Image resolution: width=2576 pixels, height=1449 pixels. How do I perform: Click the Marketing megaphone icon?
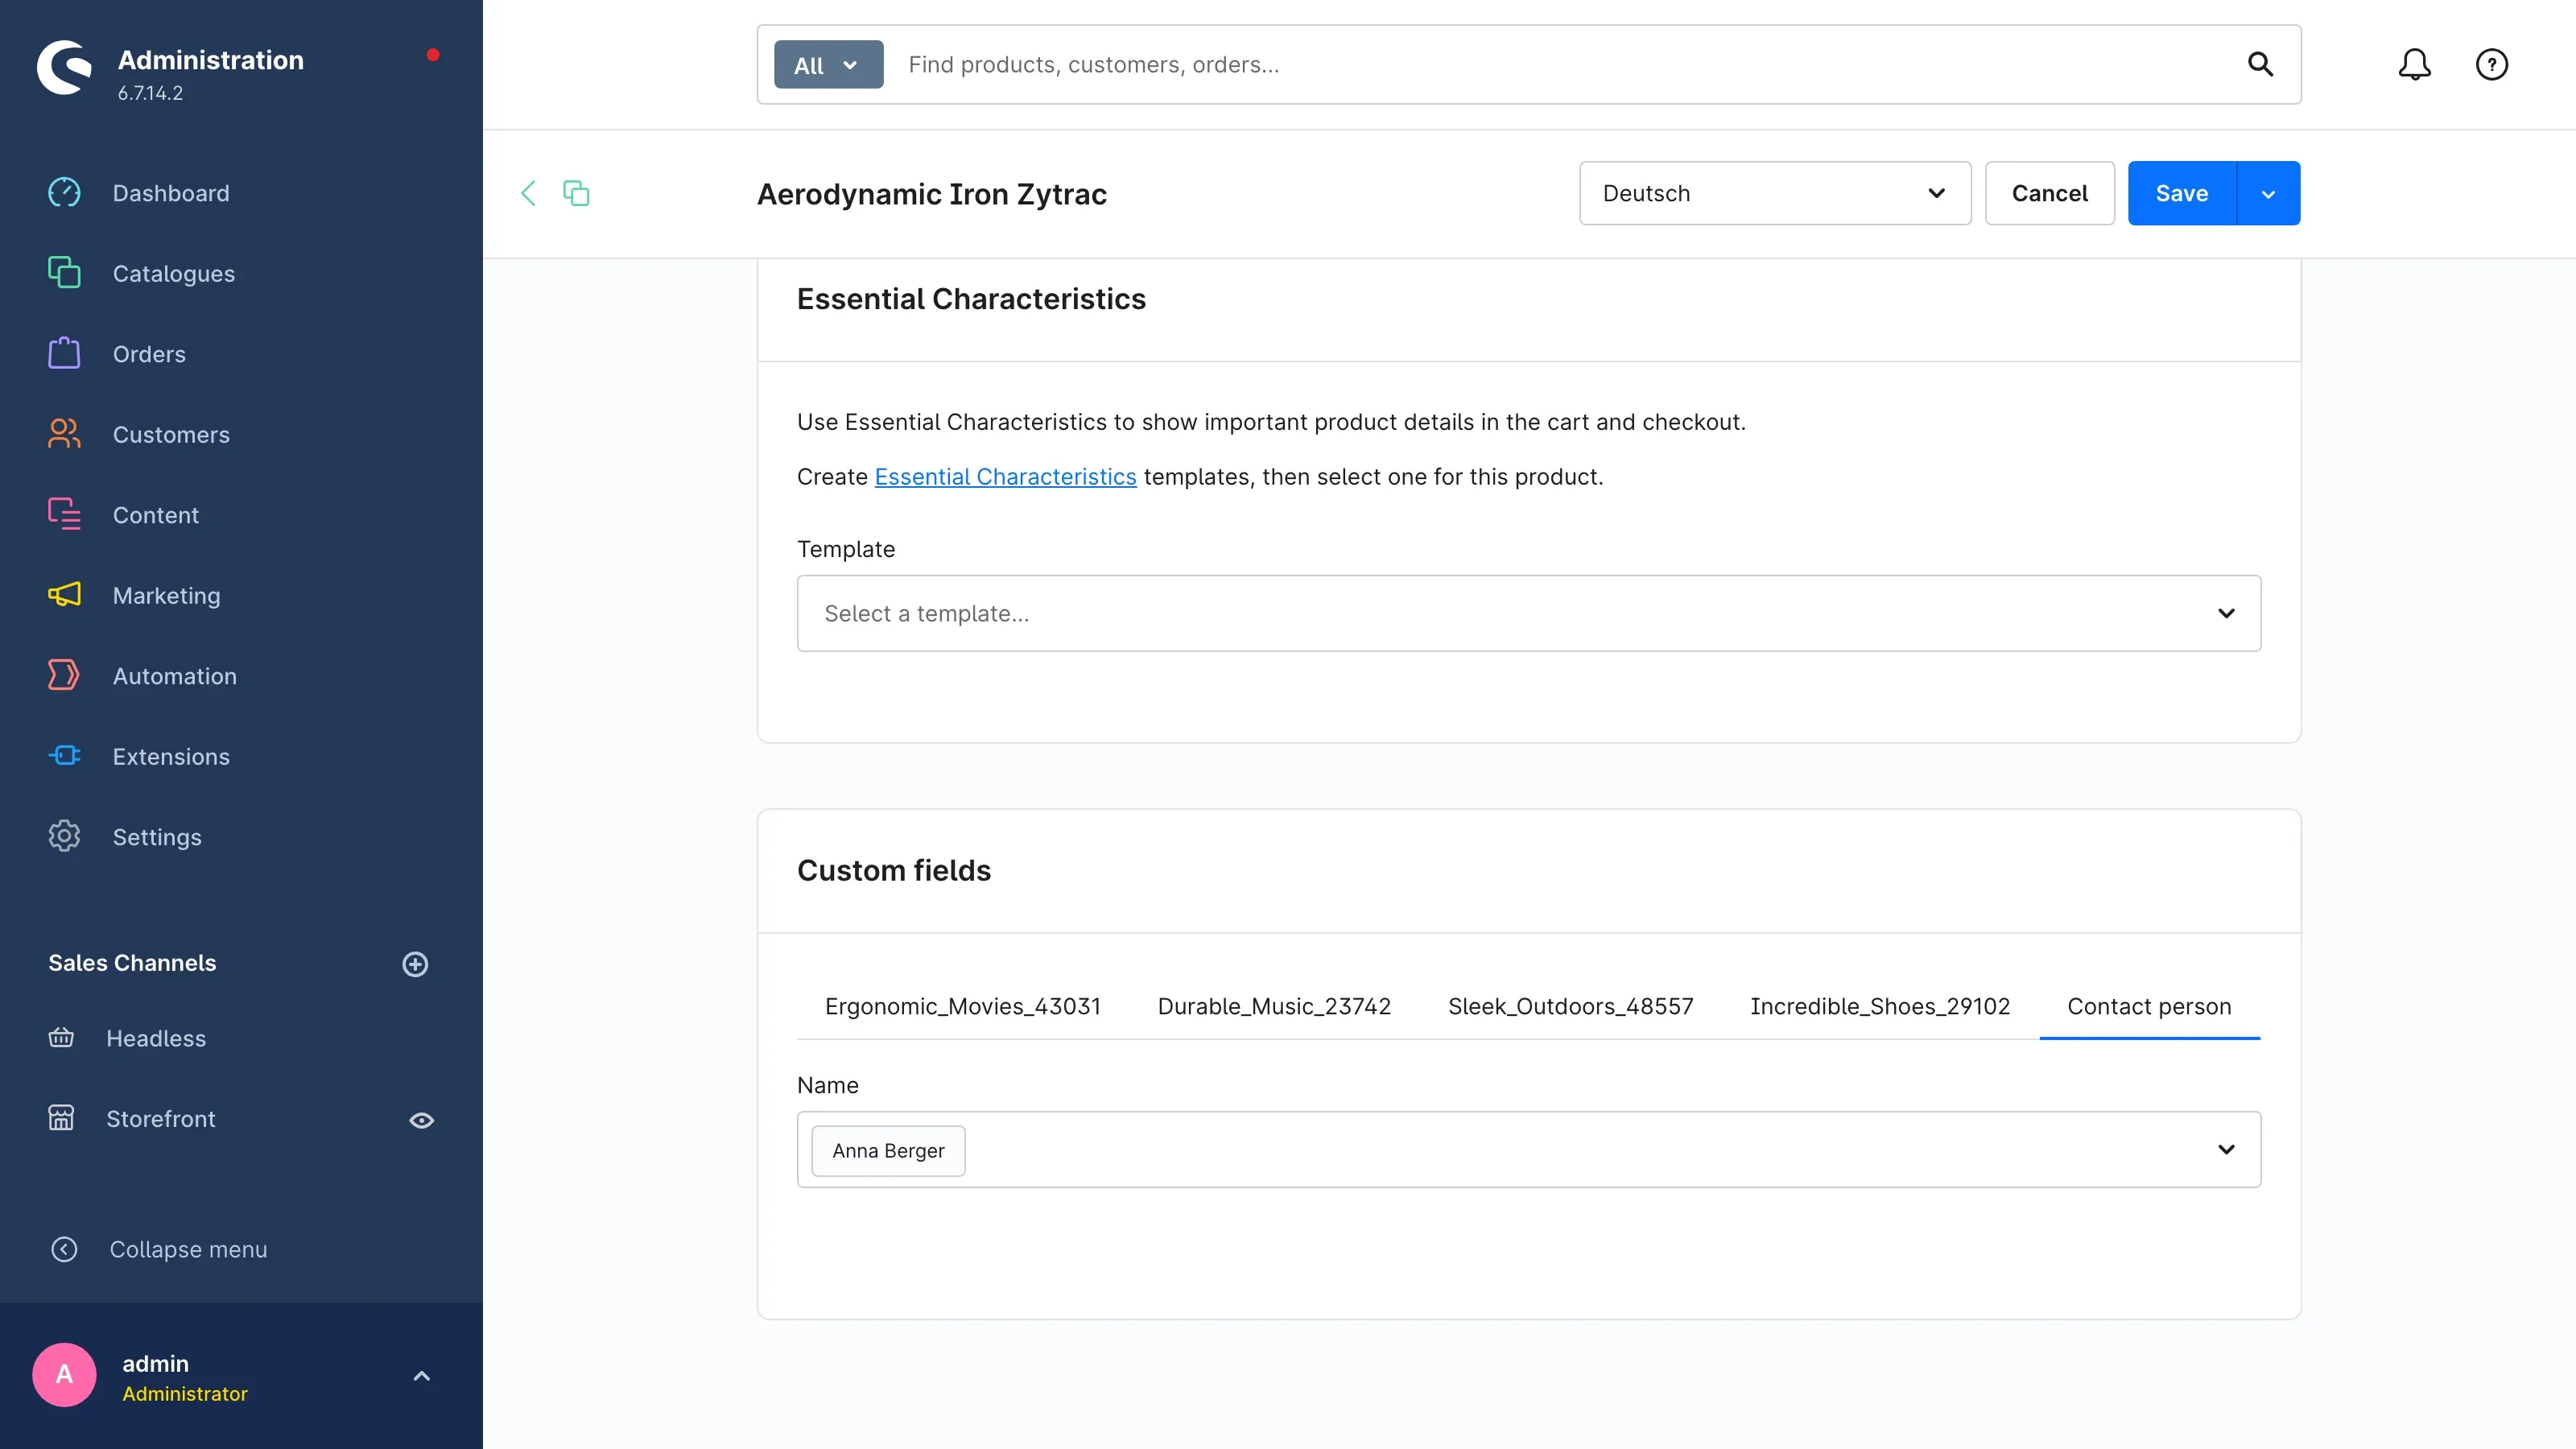pos(64,594)
